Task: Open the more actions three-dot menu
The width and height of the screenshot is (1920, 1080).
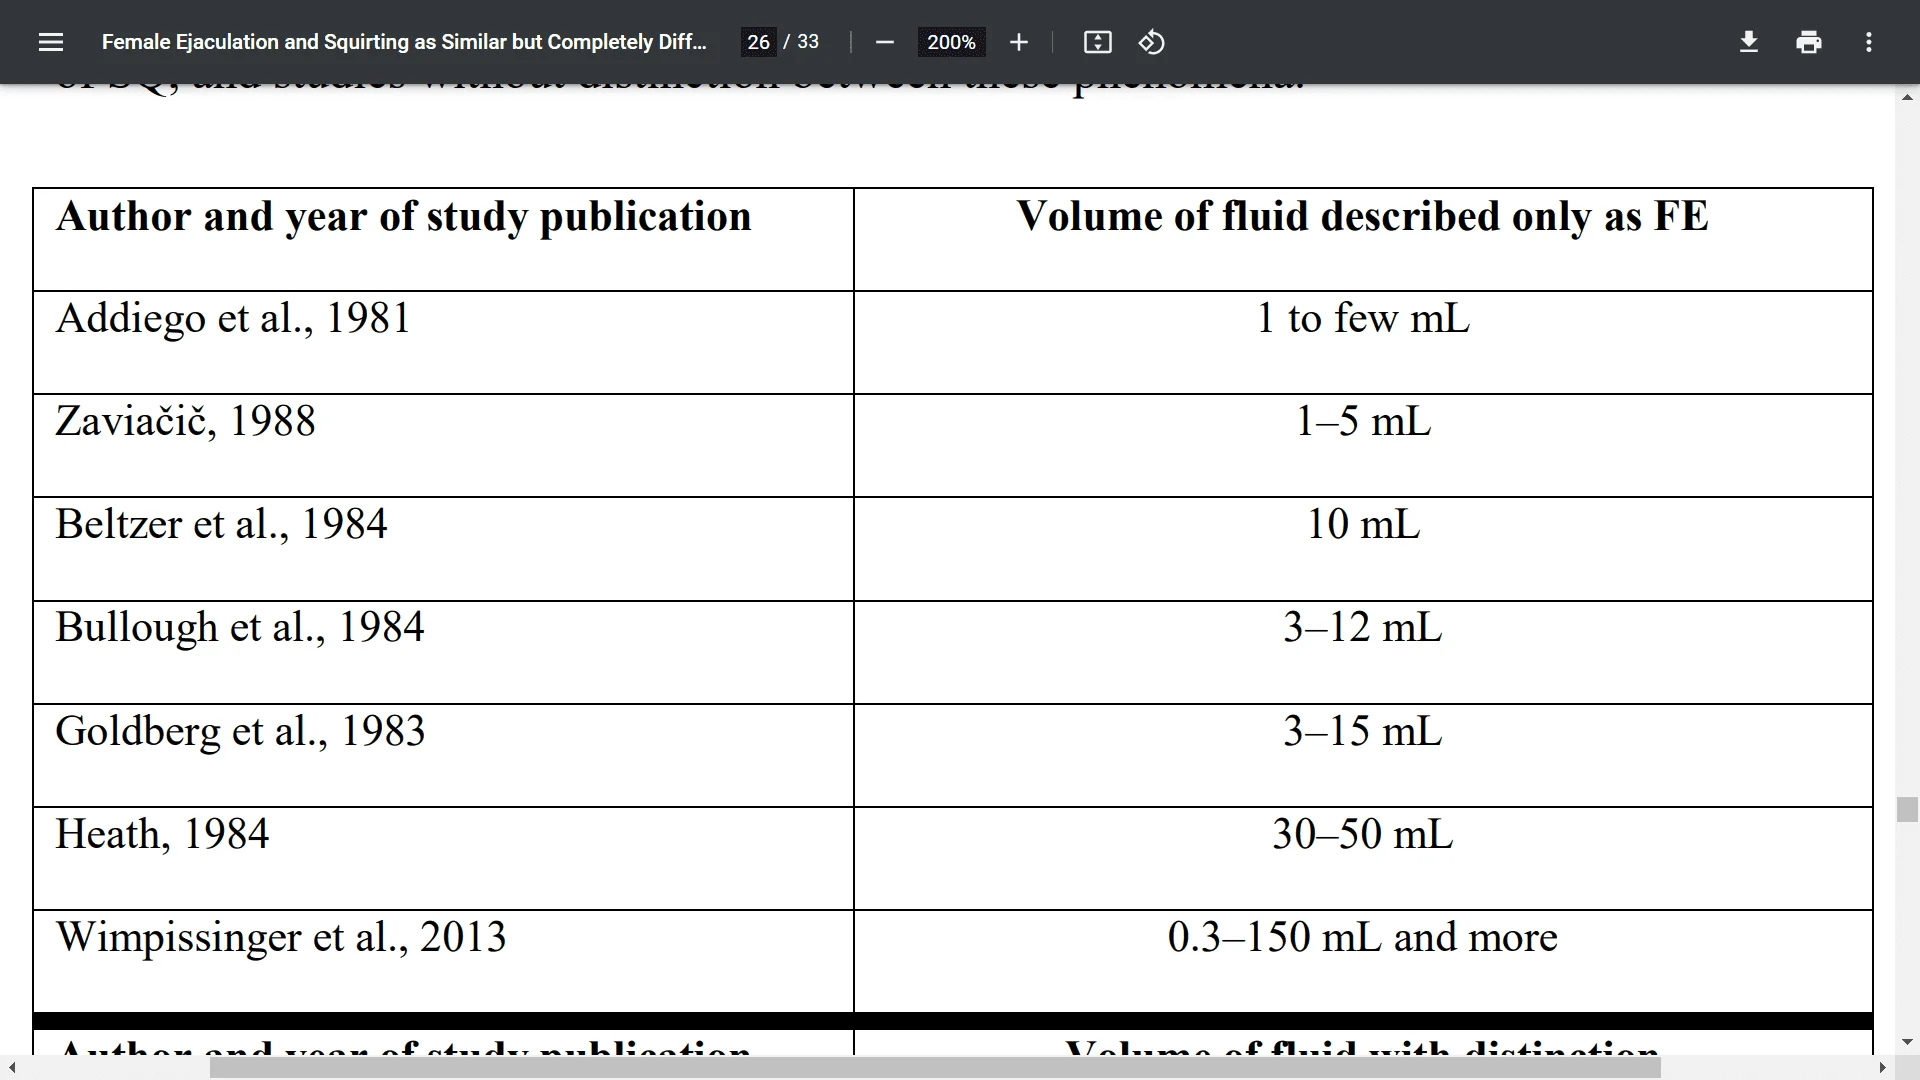Action: [x=1869, y=42]
